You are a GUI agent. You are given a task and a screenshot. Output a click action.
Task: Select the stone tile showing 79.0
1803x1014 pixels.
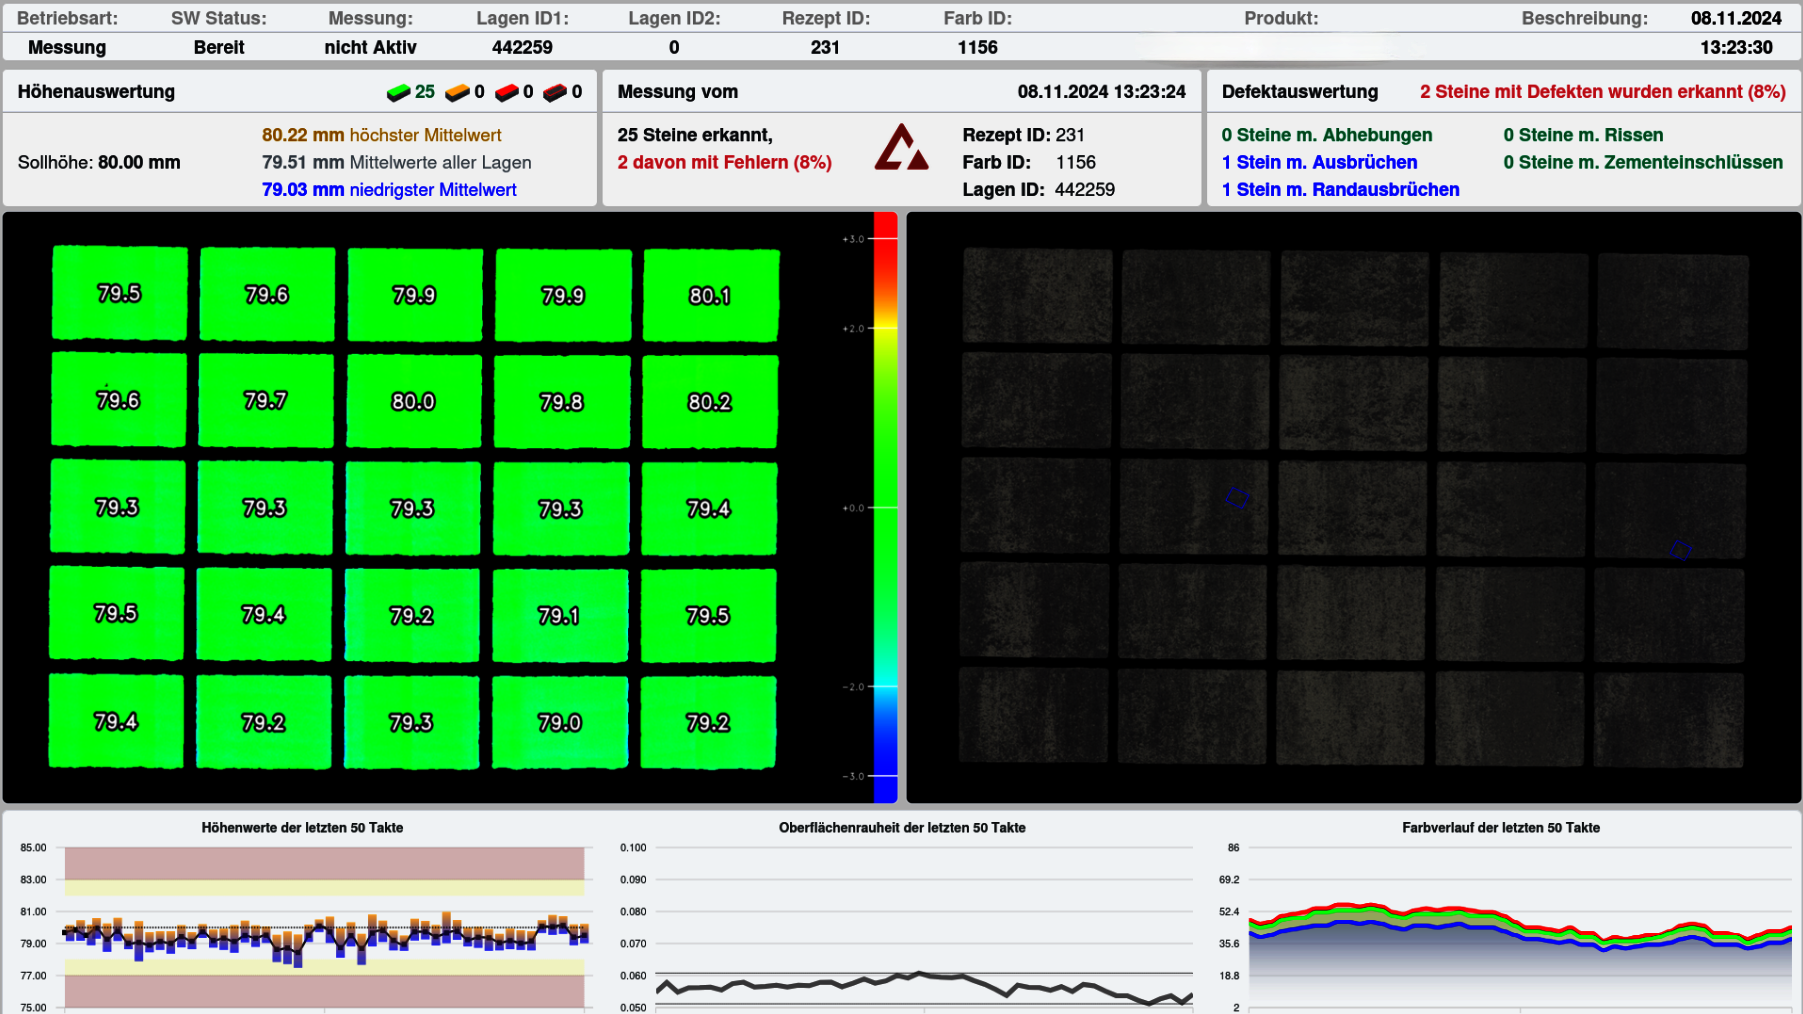(x=560, y=722)
